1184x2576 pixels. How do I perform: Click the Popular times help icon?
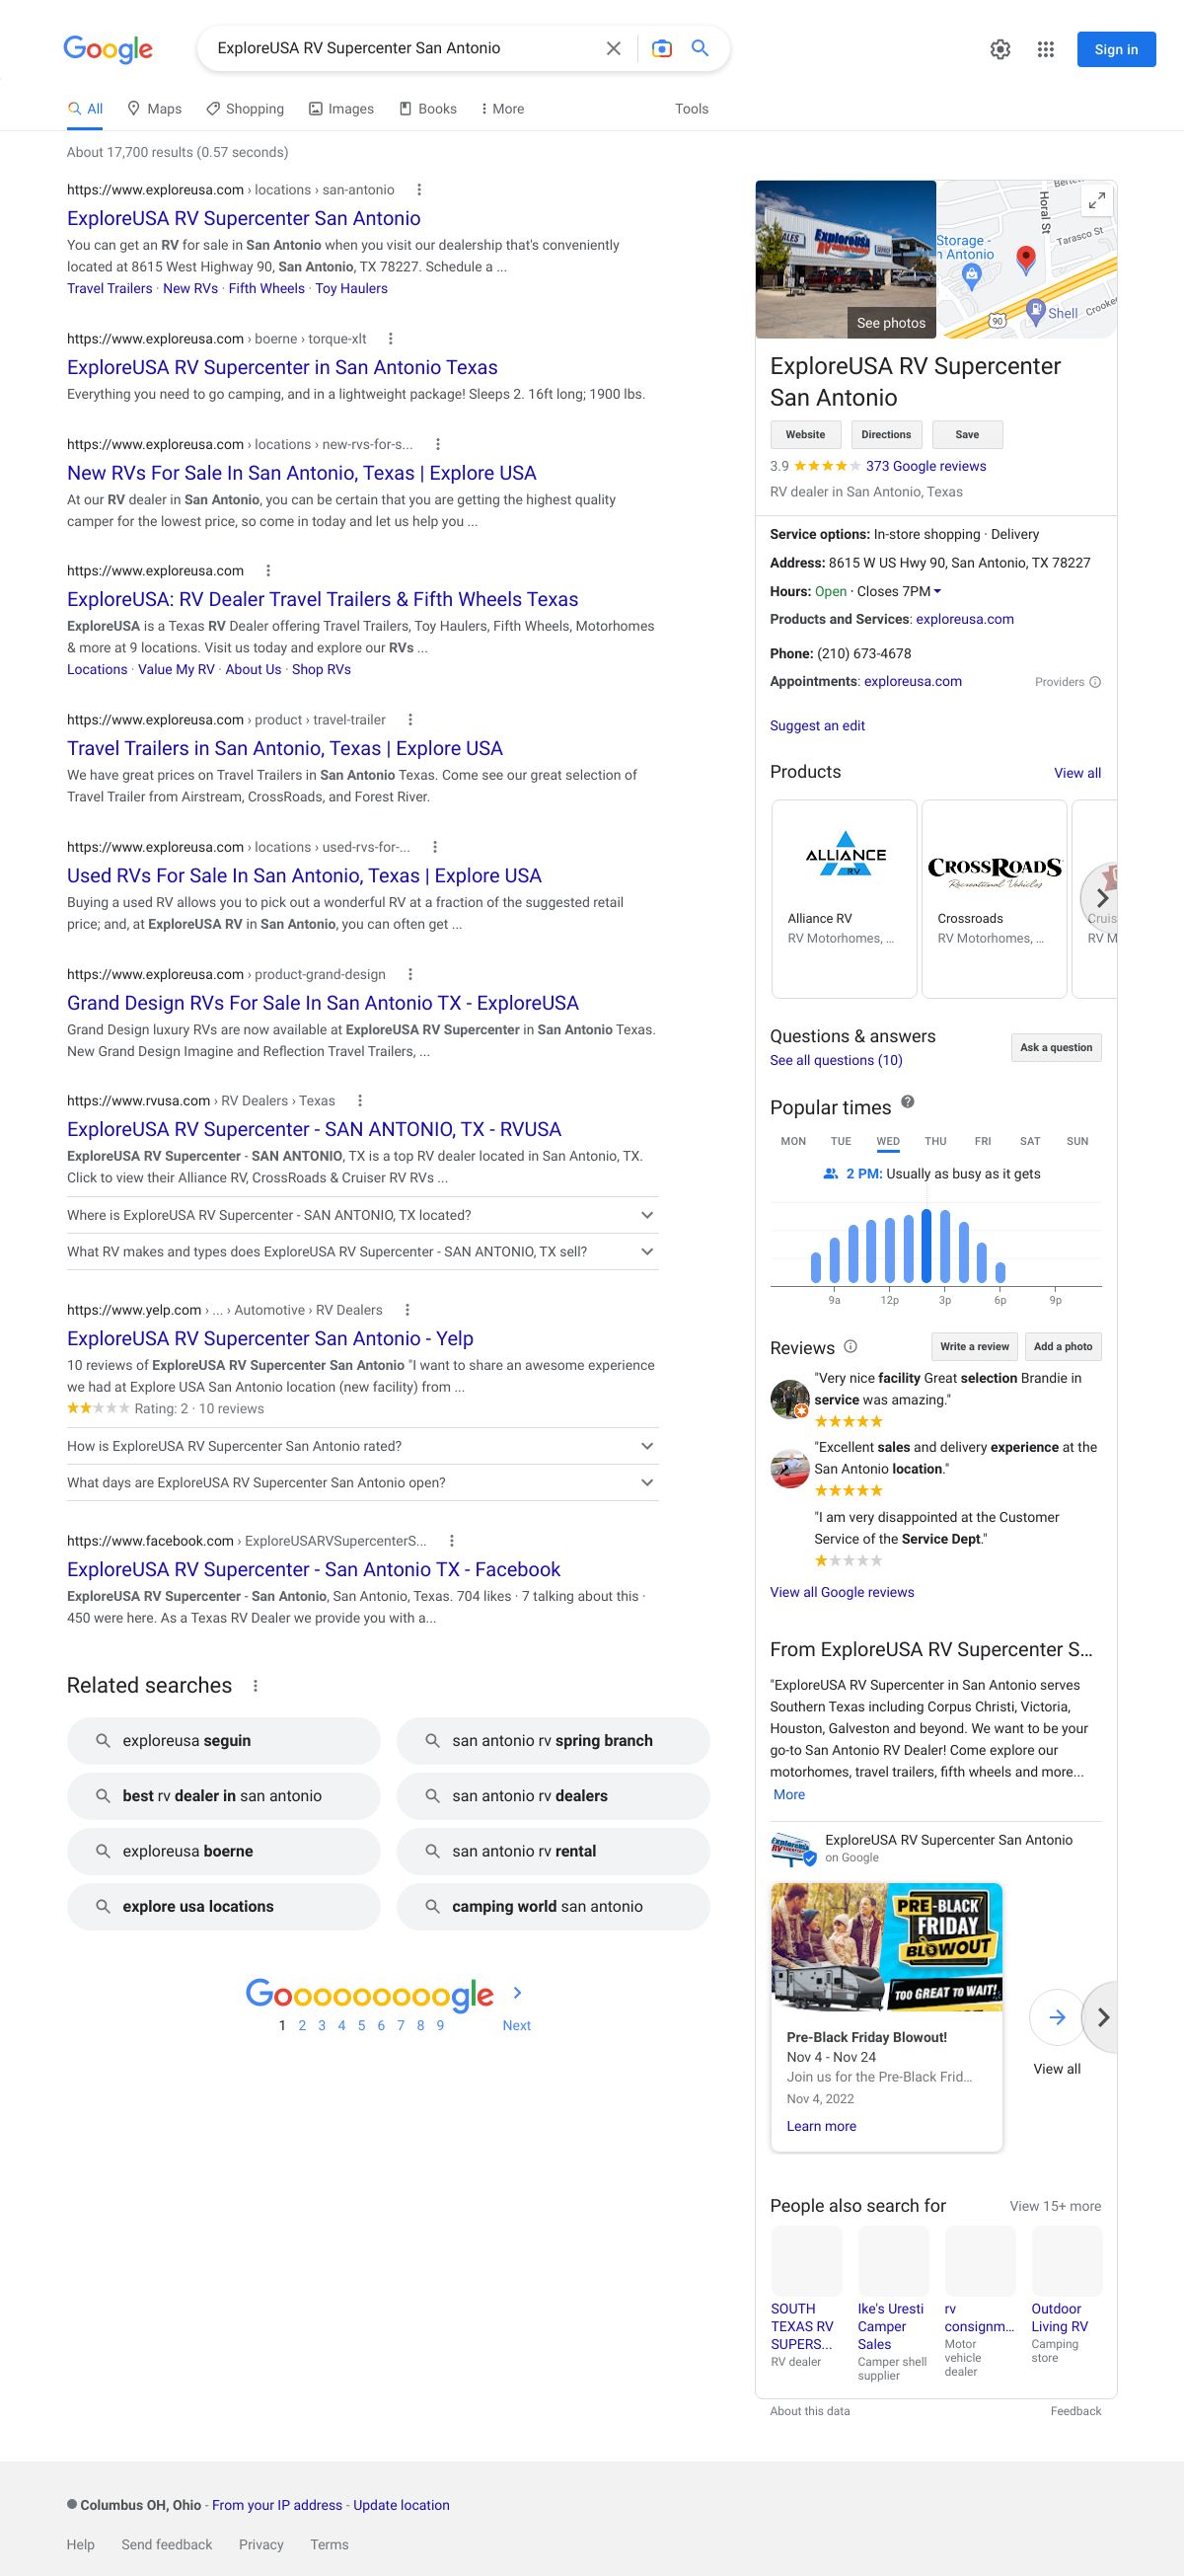(907, 1102)
